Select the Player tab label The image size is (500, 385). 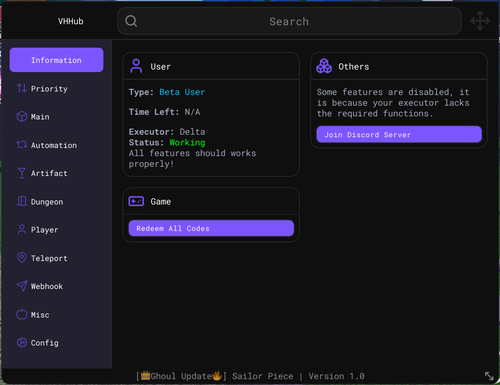coord(44,230)
